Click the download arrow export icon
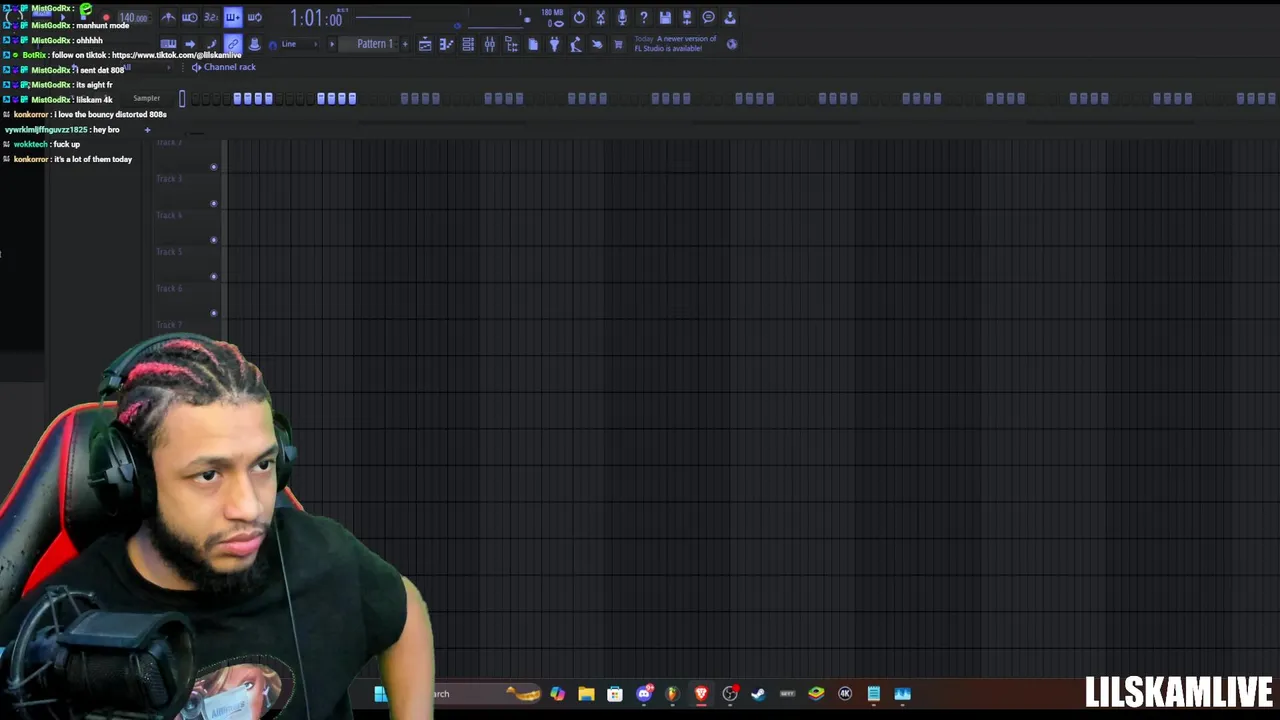 click(x=730, y=18)
